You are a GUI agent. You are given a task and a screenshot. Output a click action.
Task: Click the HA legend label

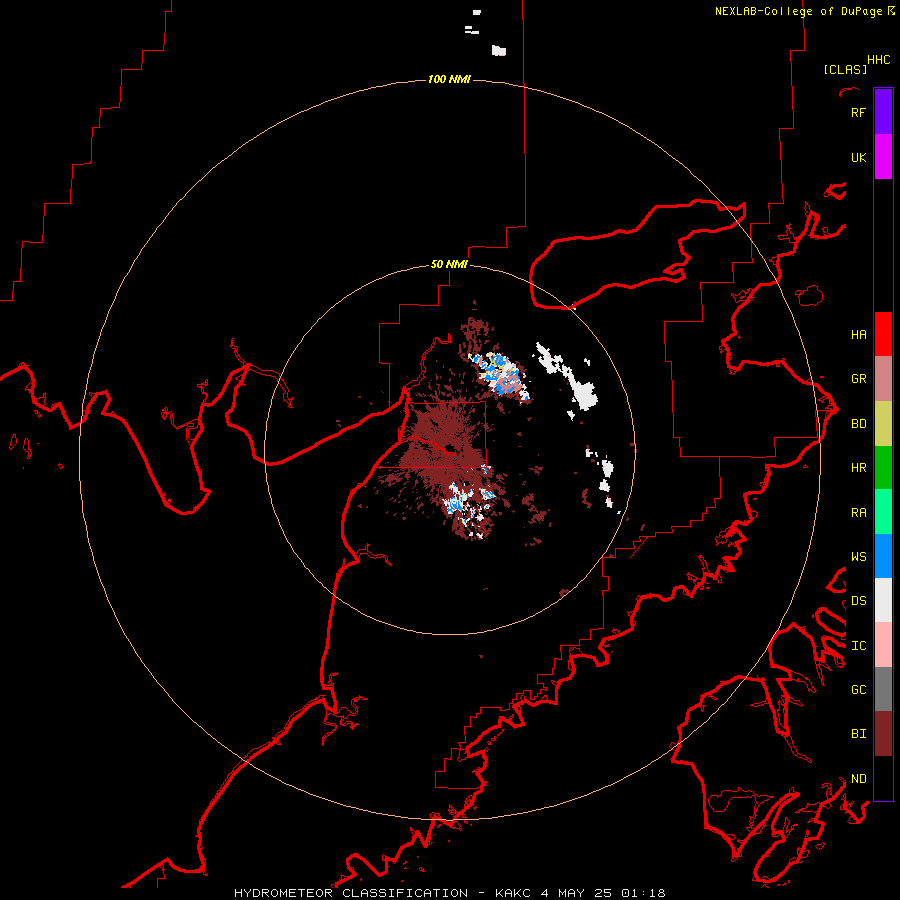click(x=858, y=335)
